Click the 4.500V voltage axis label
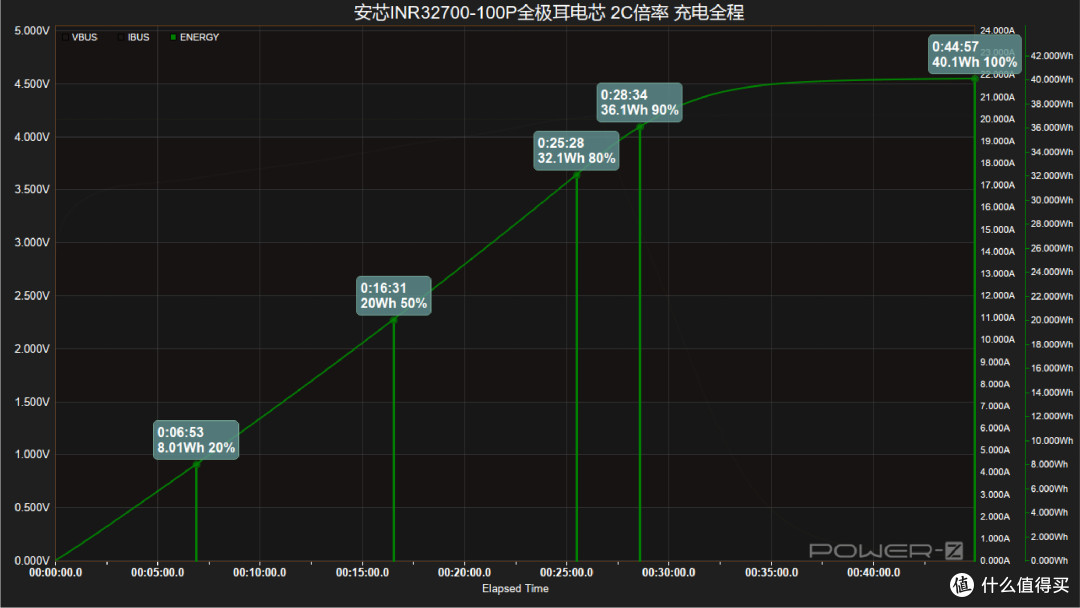The height and width of the screenshot is (608, 1080). (32, 84)
